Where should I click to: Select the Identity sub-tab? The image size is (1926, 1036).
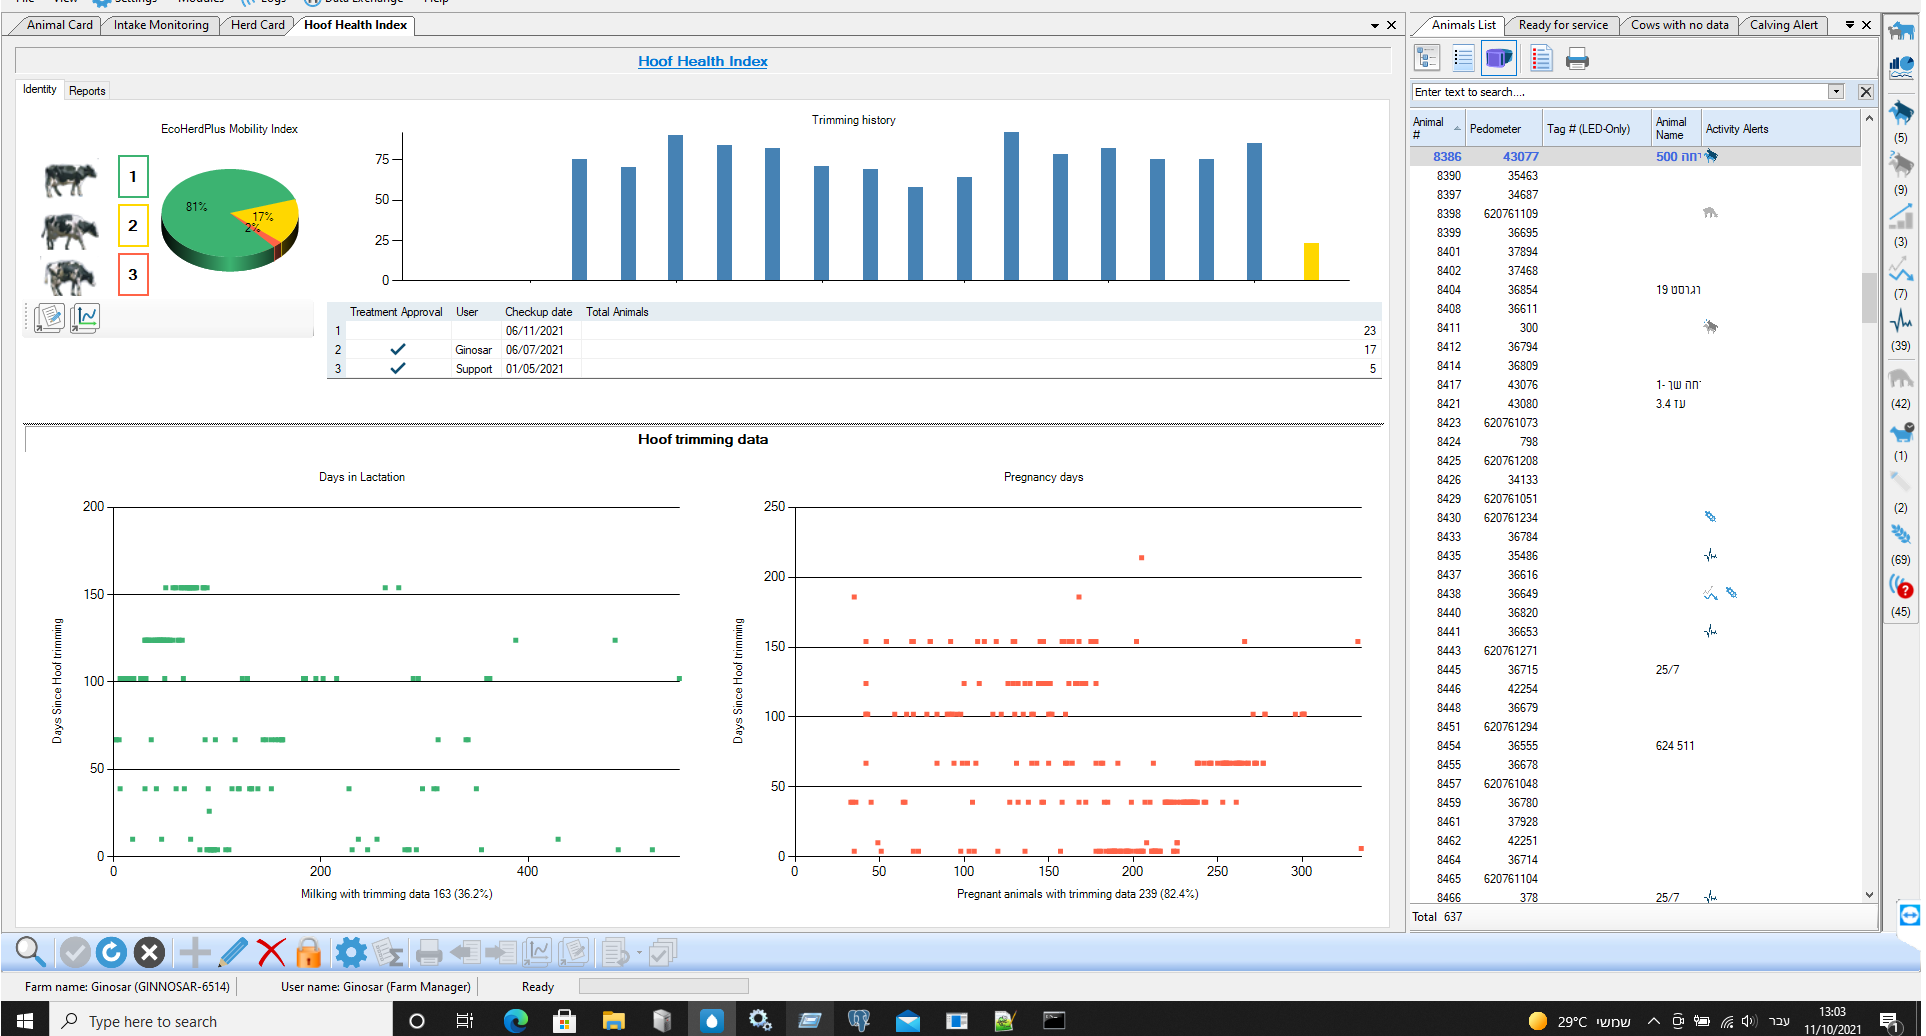40,90
